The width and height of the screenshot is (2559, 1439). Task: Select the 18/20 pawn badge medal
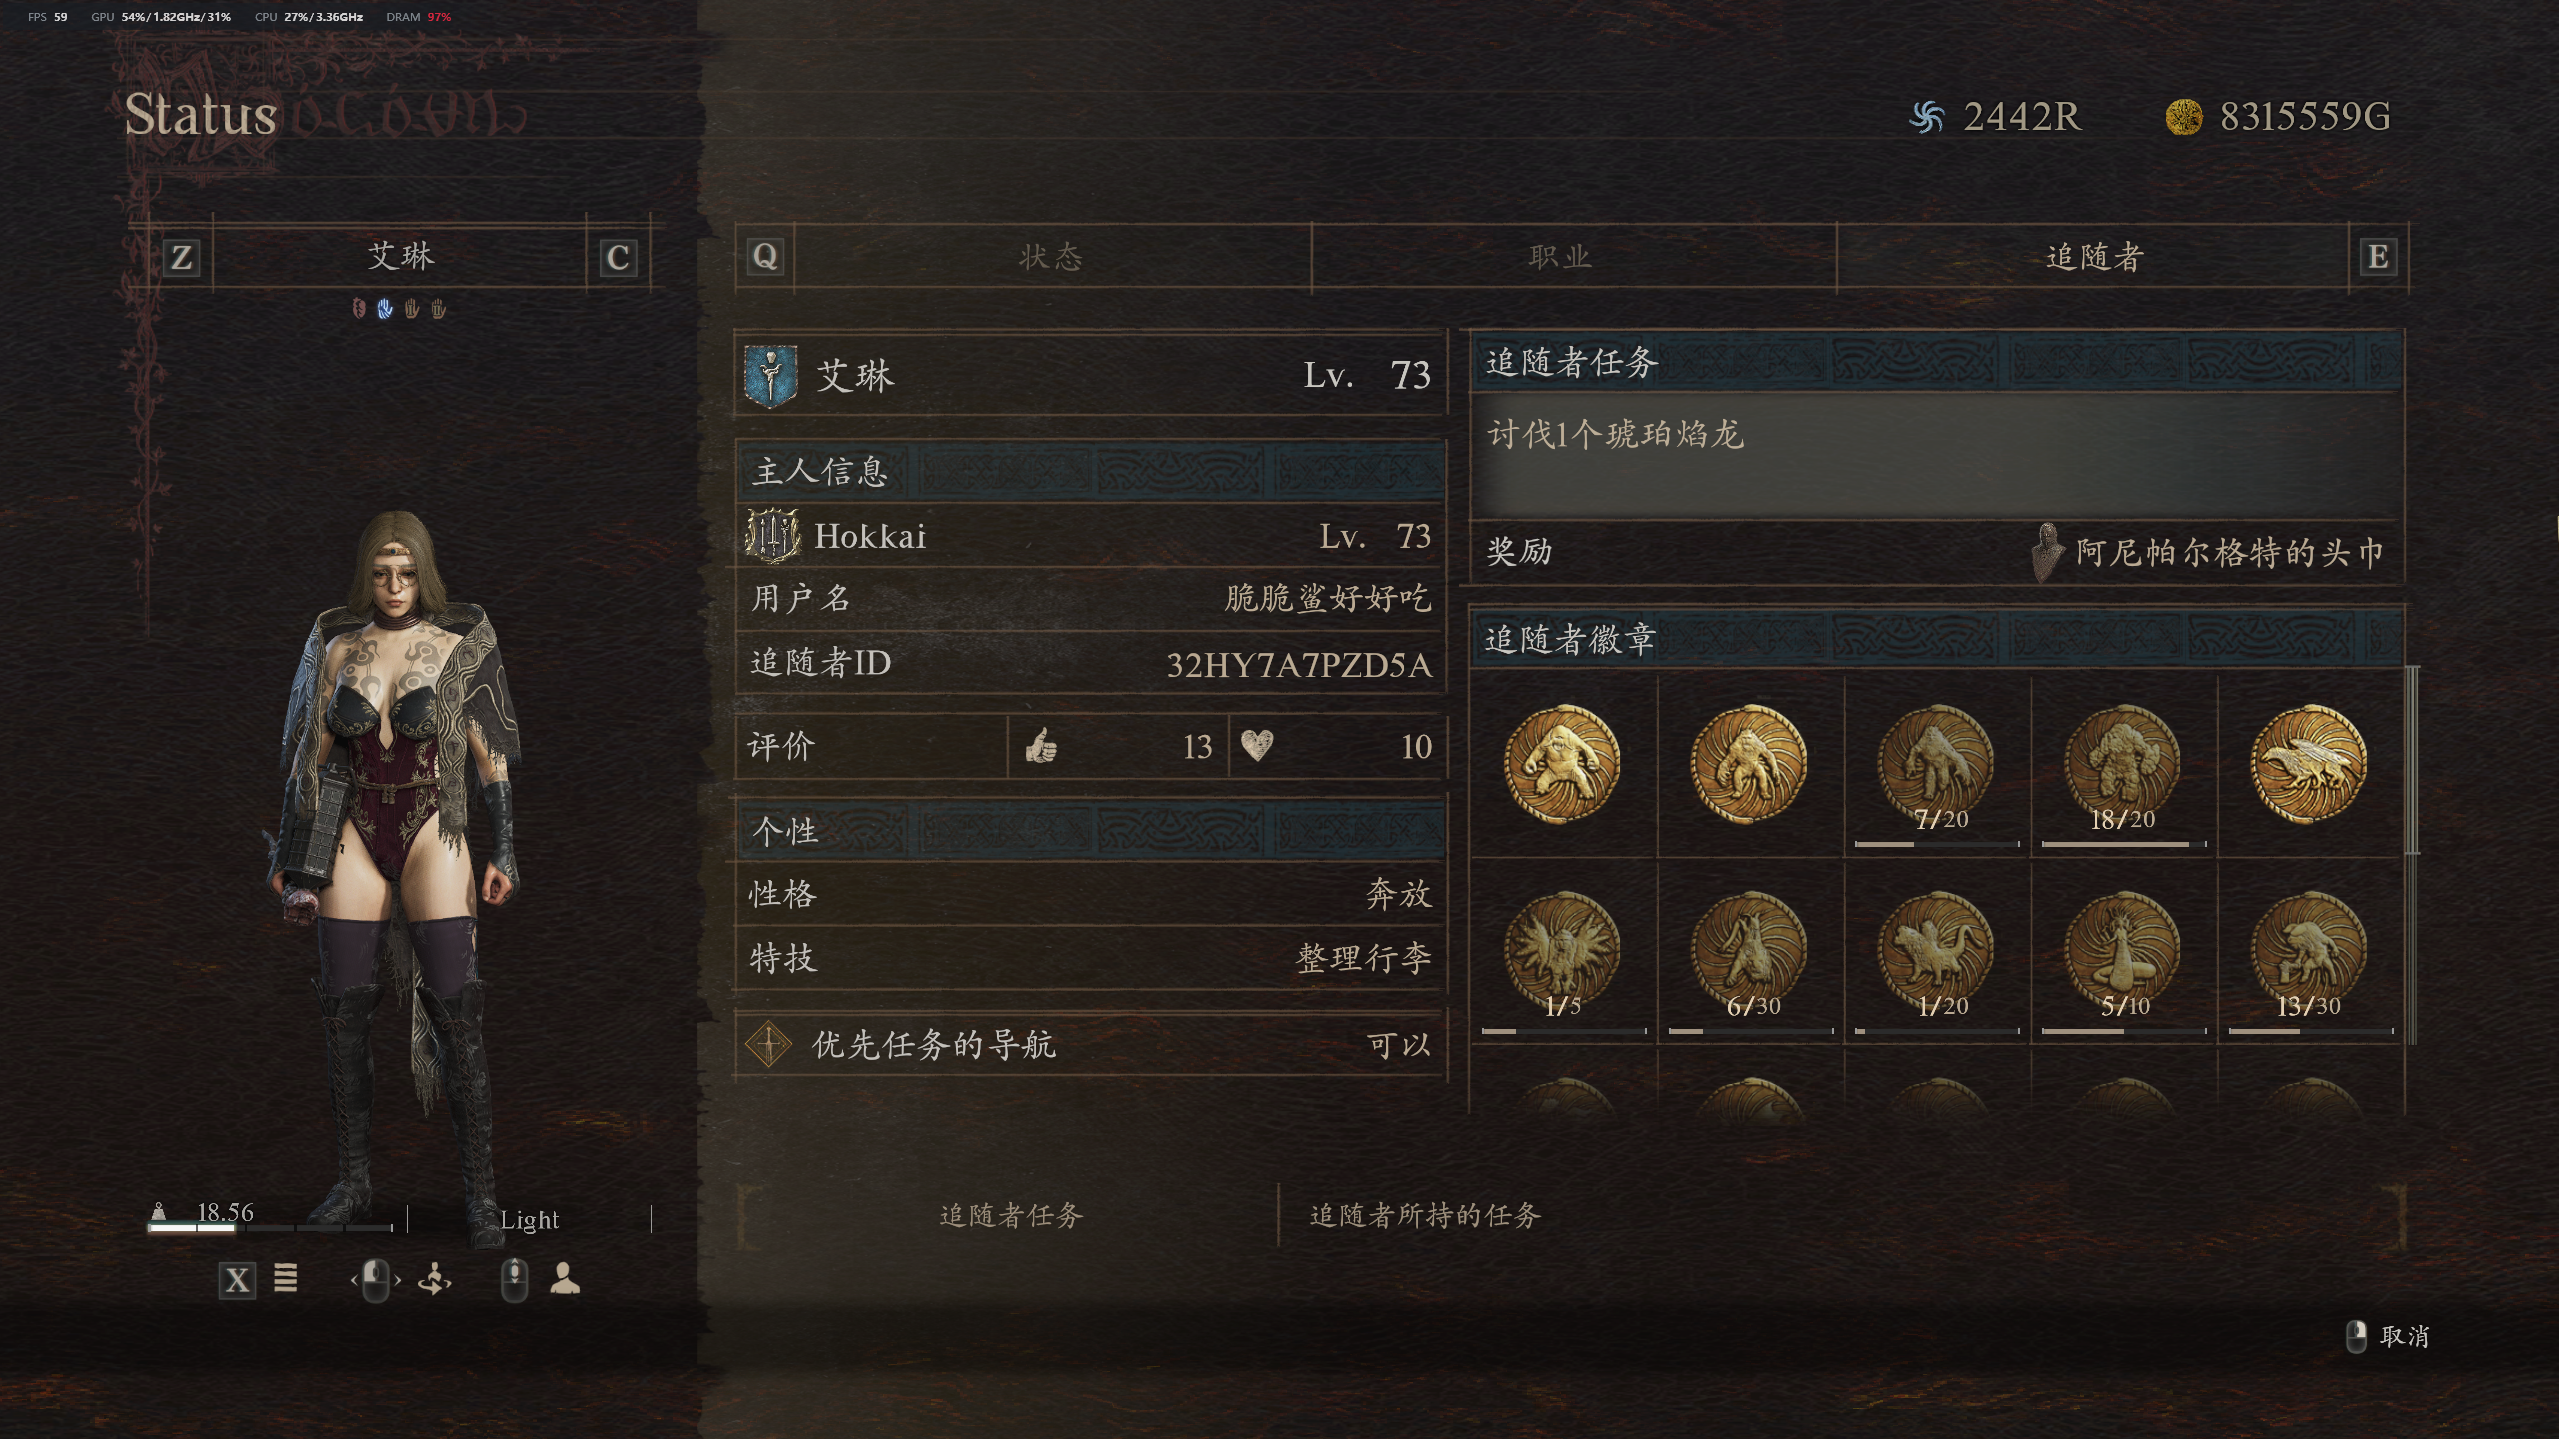pos(2123,765)
